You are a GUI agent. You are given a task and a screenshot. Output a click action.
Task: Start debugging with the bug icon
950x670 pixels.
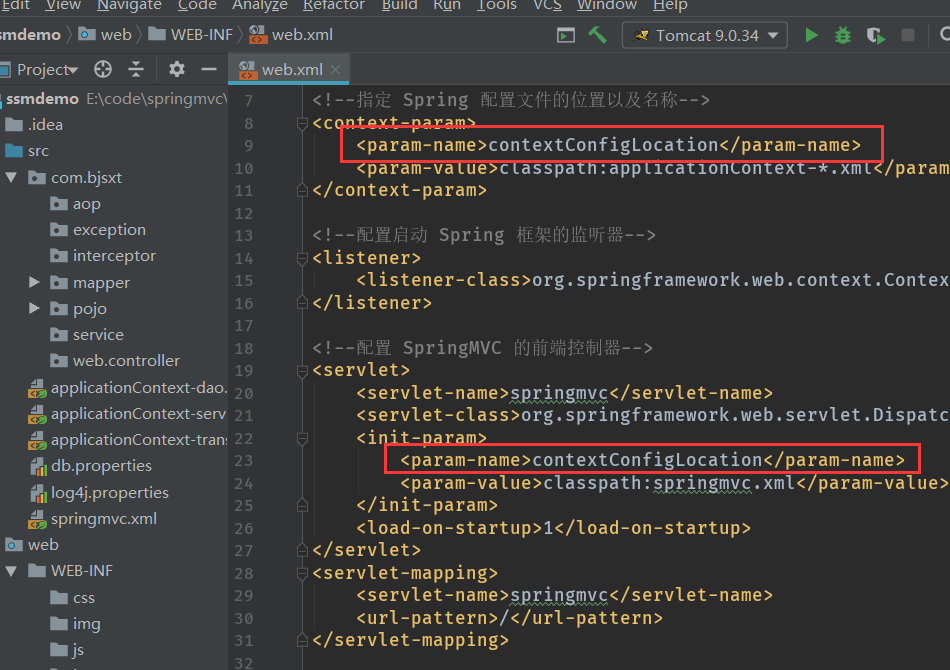843,35
